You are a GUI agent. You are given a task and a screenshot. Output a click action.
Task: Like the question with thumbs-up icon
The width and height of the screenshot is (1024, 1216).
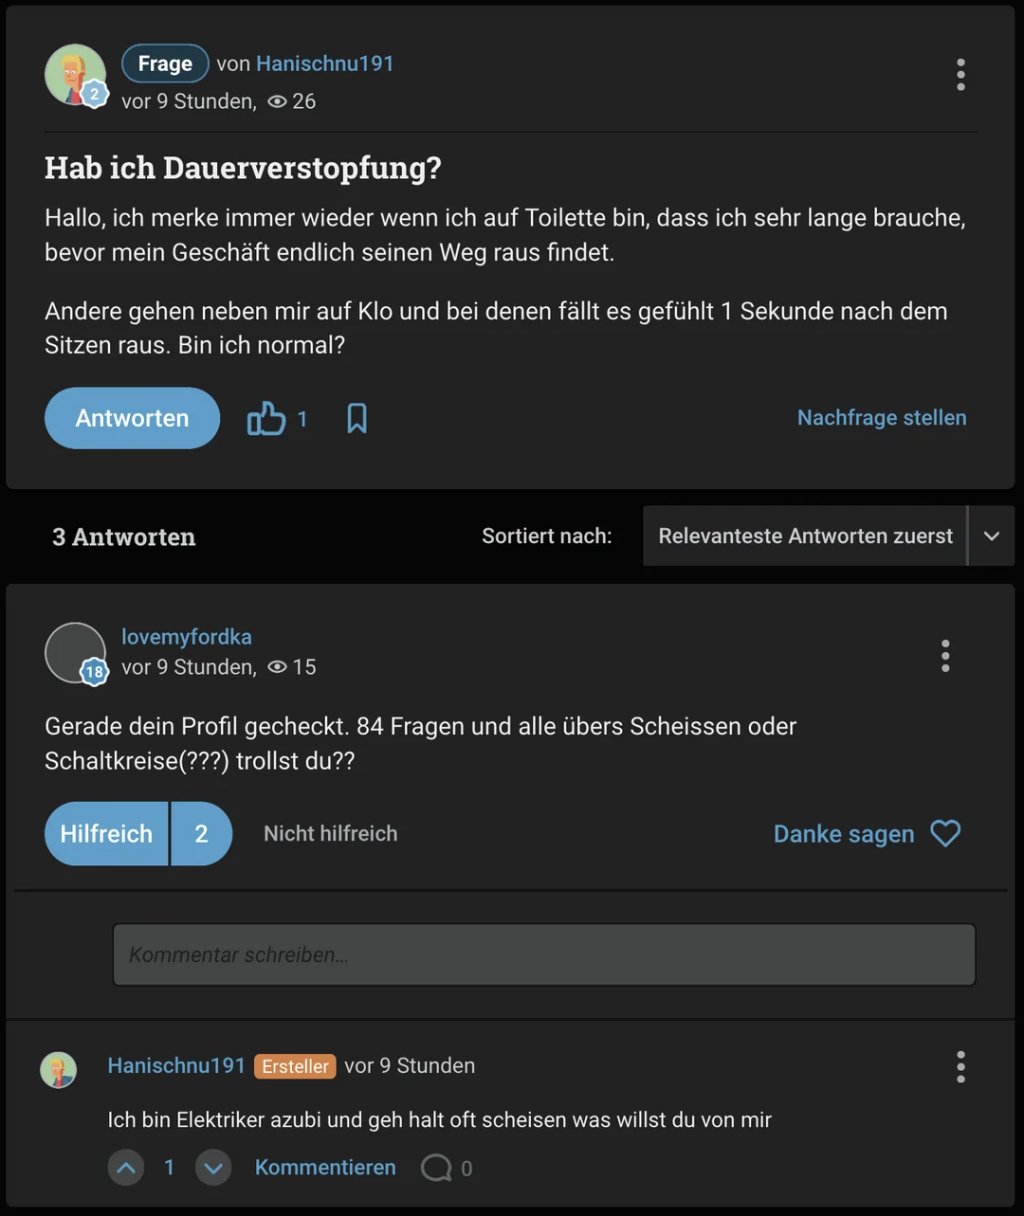tap(266, 419)
